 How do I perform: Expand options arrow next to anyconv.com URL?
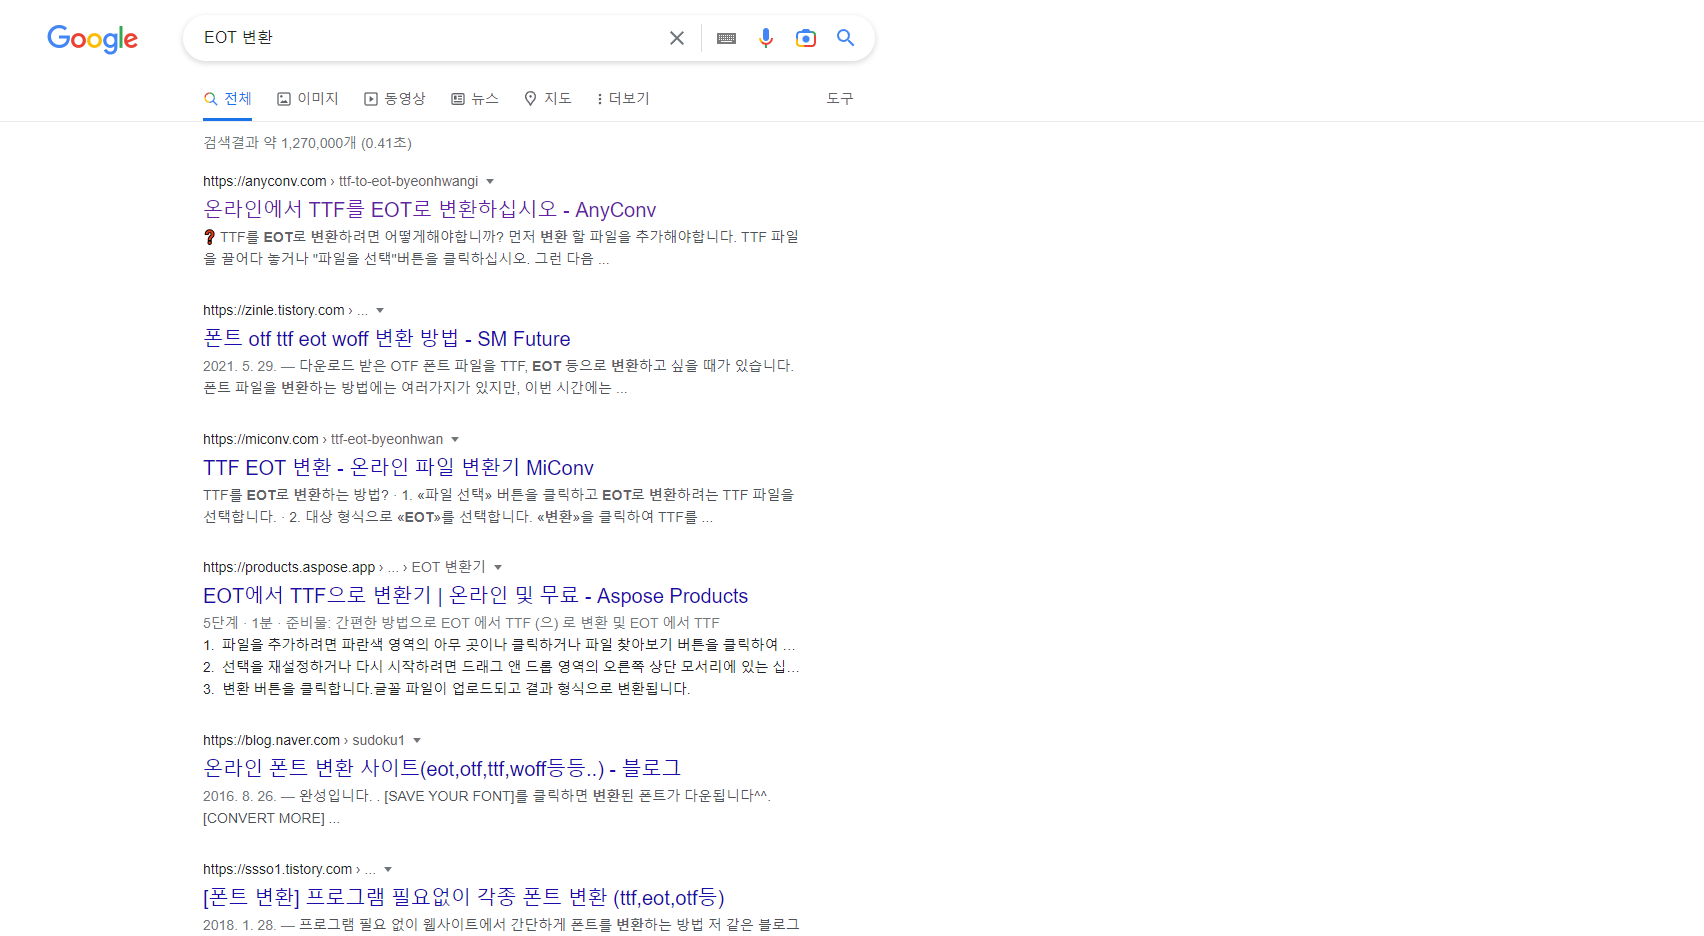490,182
